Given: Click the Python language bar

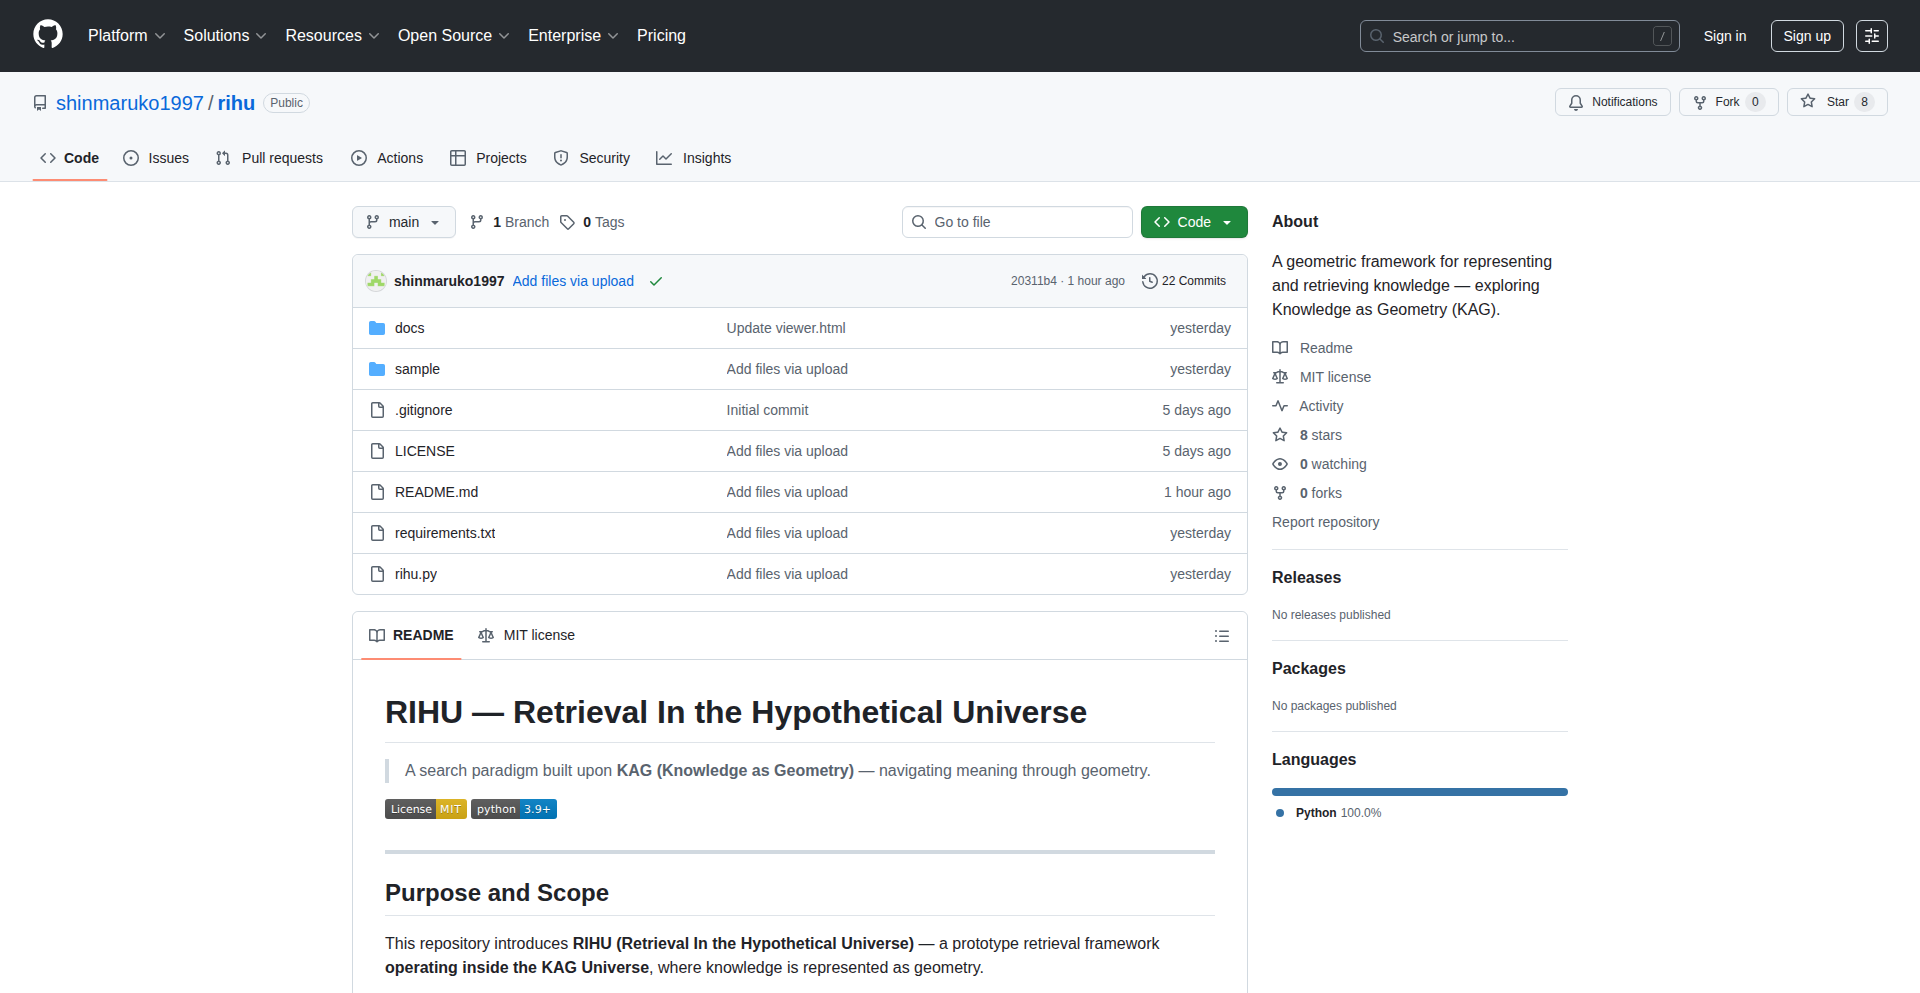Looking at the screenshot, I should pos(1419,792).
